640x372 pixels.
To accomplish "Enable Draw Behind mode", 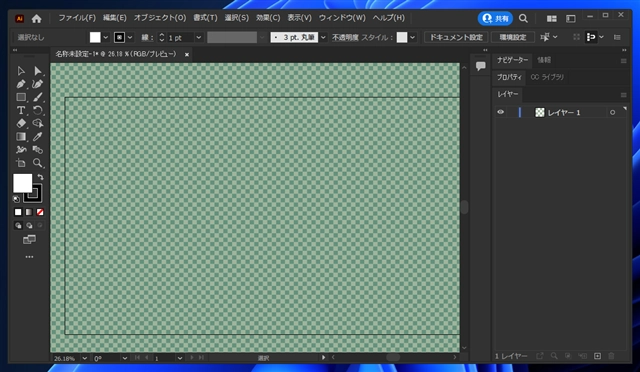I will pyautogui.click(x=29, y=225).
